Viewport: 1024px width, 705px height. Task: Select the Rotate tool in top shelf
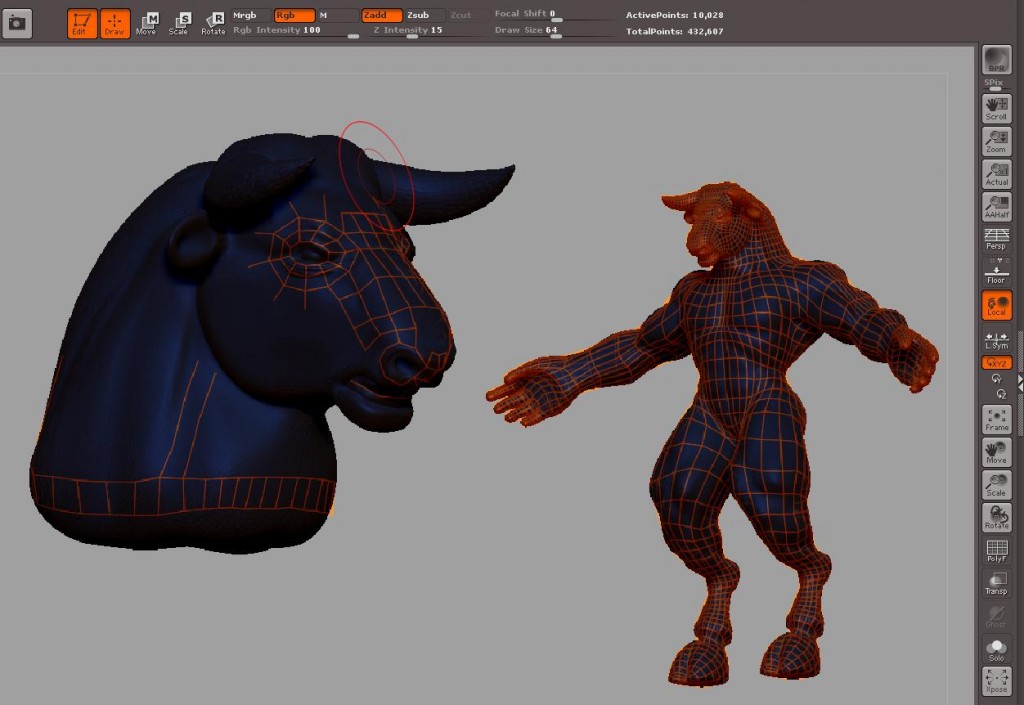tap(213, 23)
